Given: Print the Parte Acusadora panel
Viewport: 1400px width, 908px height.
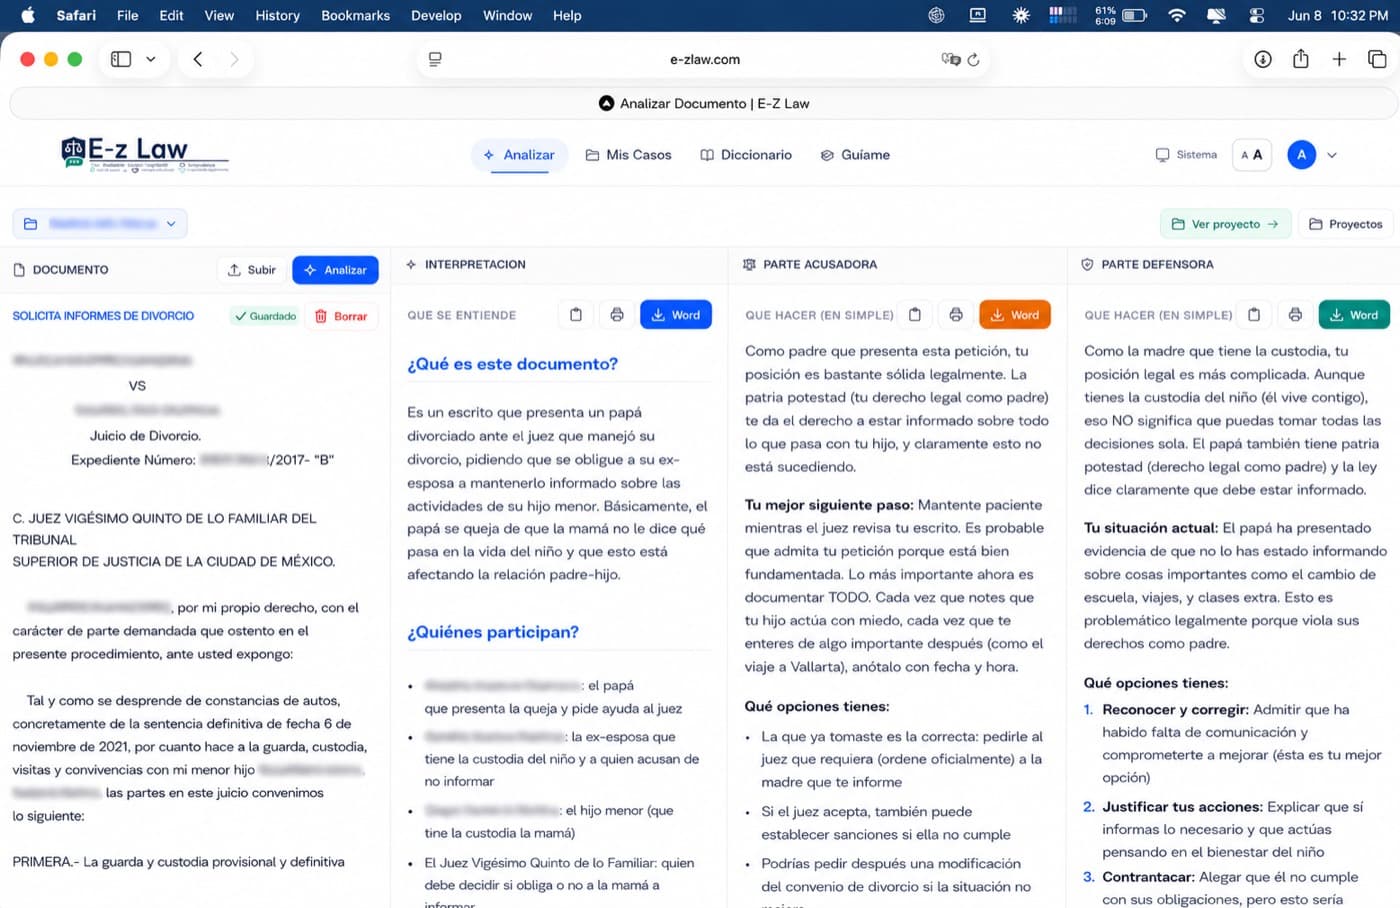Looking at the screenshot, I should click(956, 315).
